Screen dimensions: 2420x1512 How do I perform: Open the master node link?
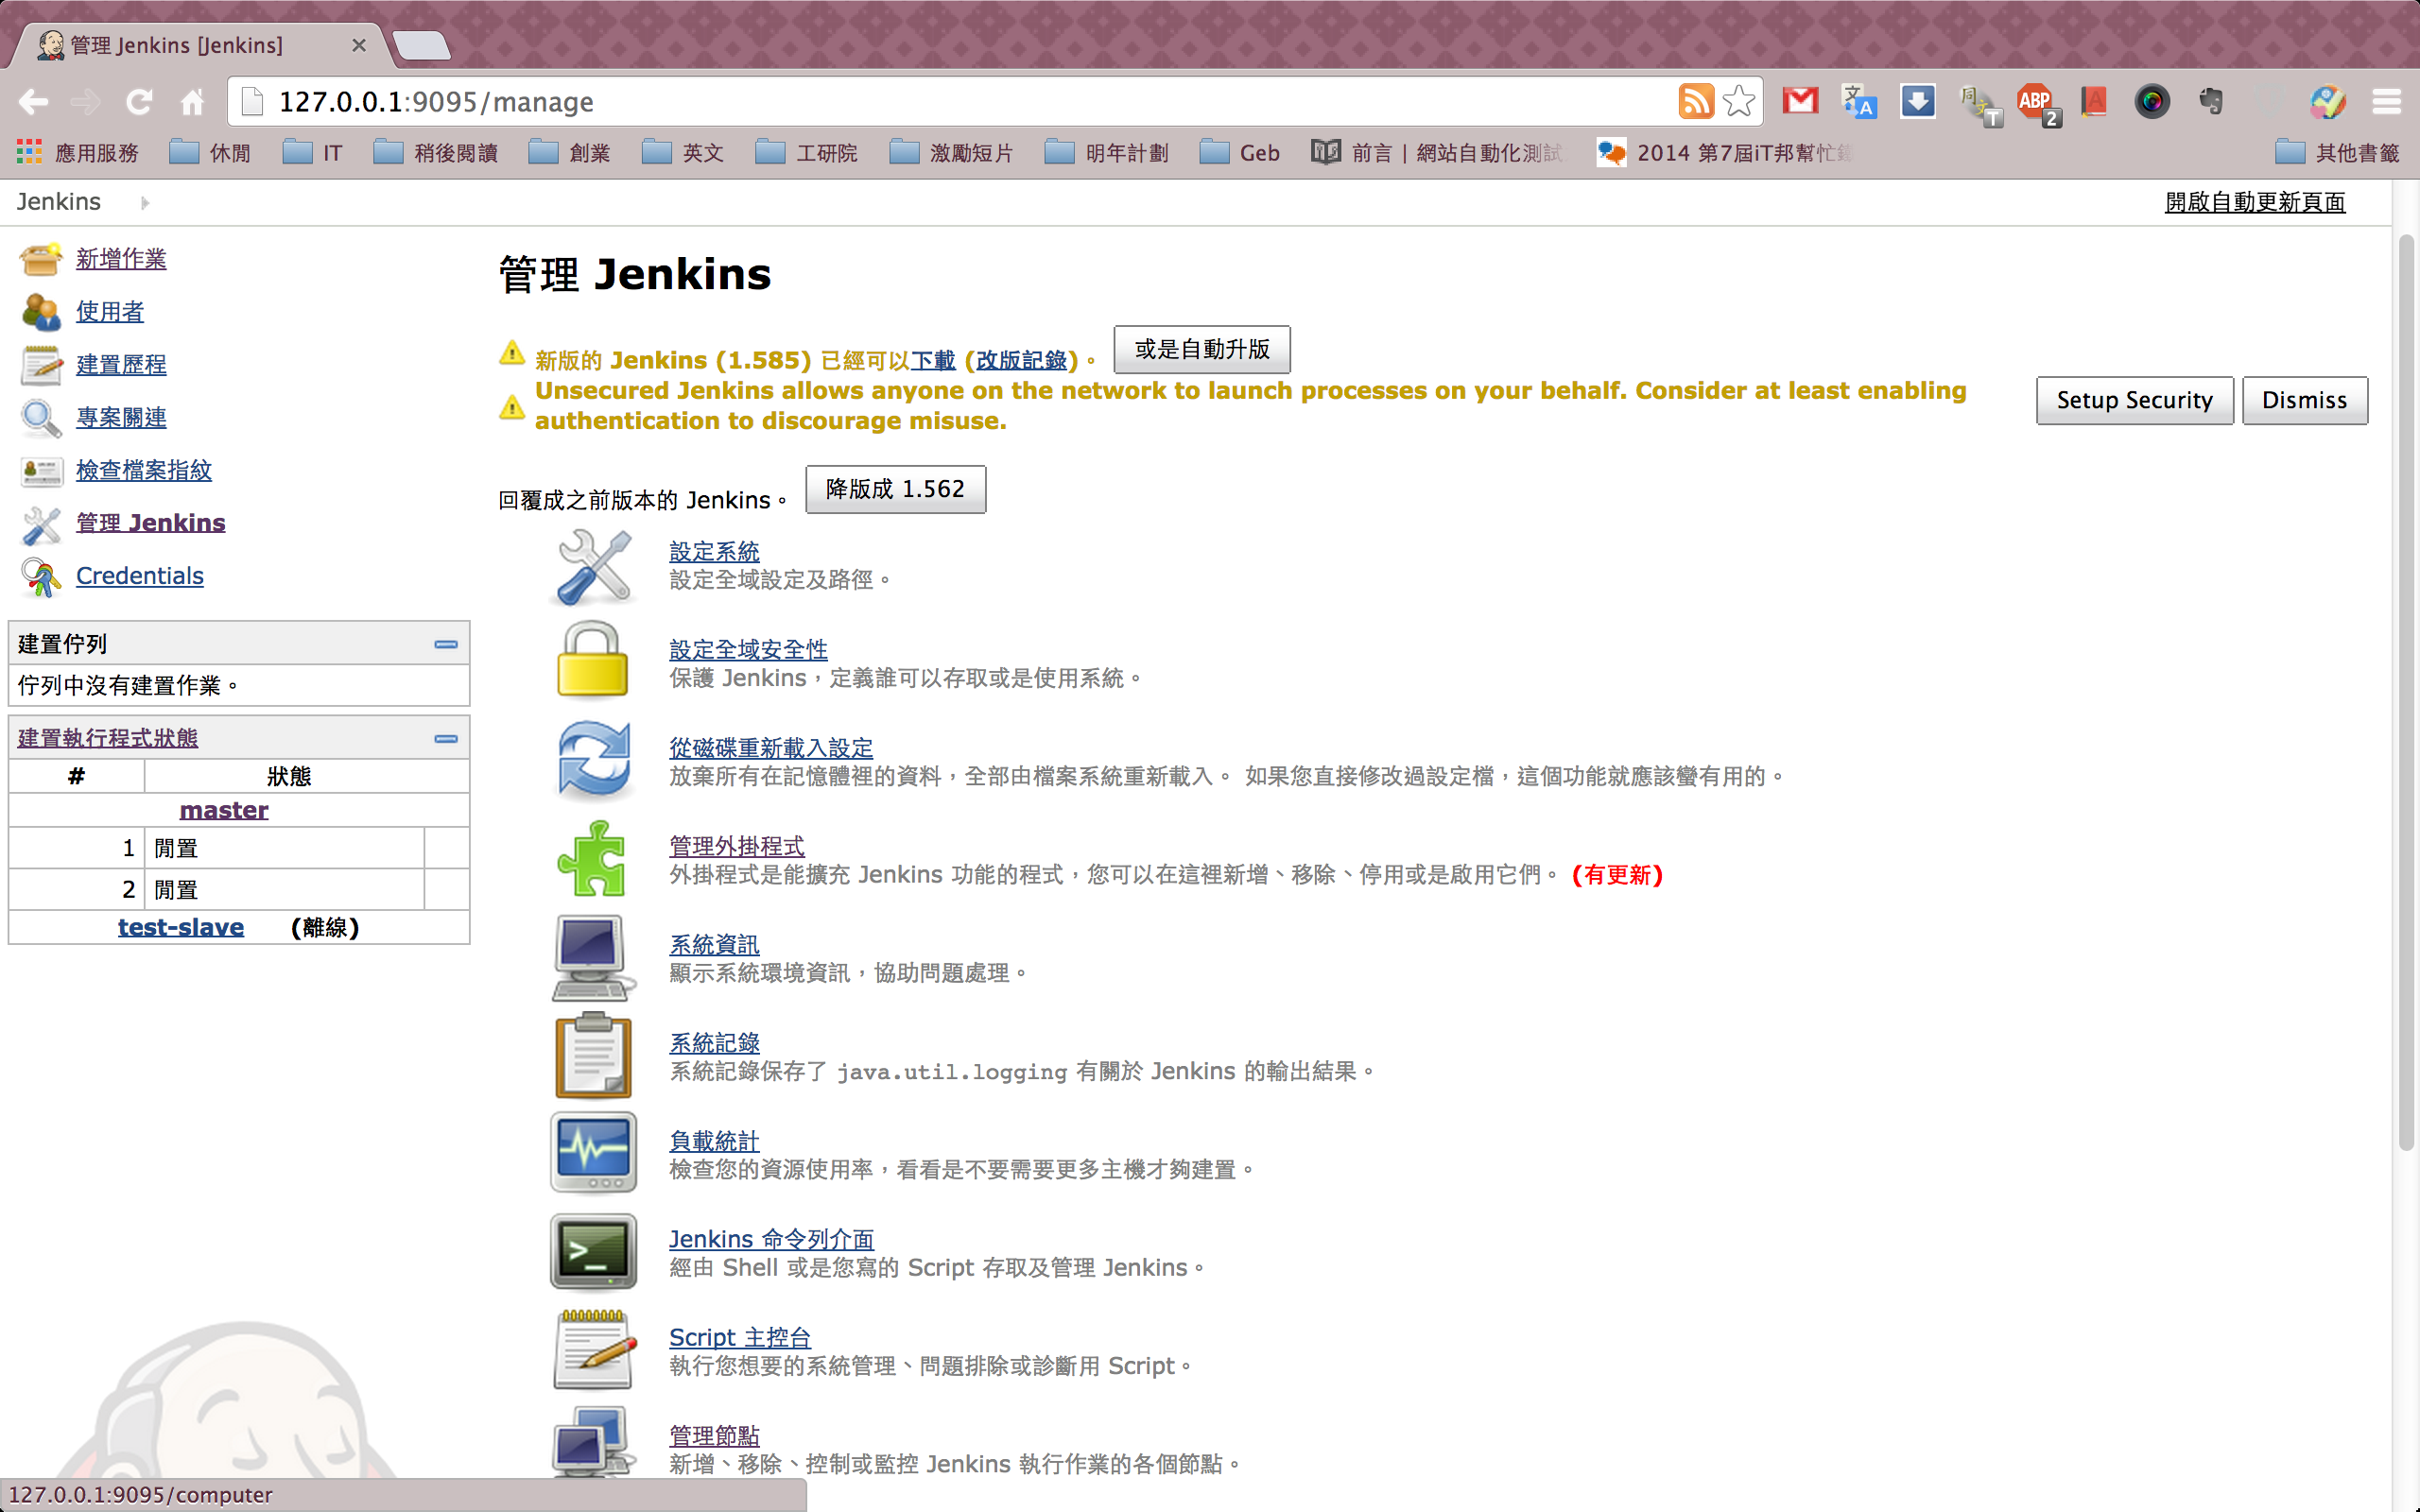(x=224, y=810)
